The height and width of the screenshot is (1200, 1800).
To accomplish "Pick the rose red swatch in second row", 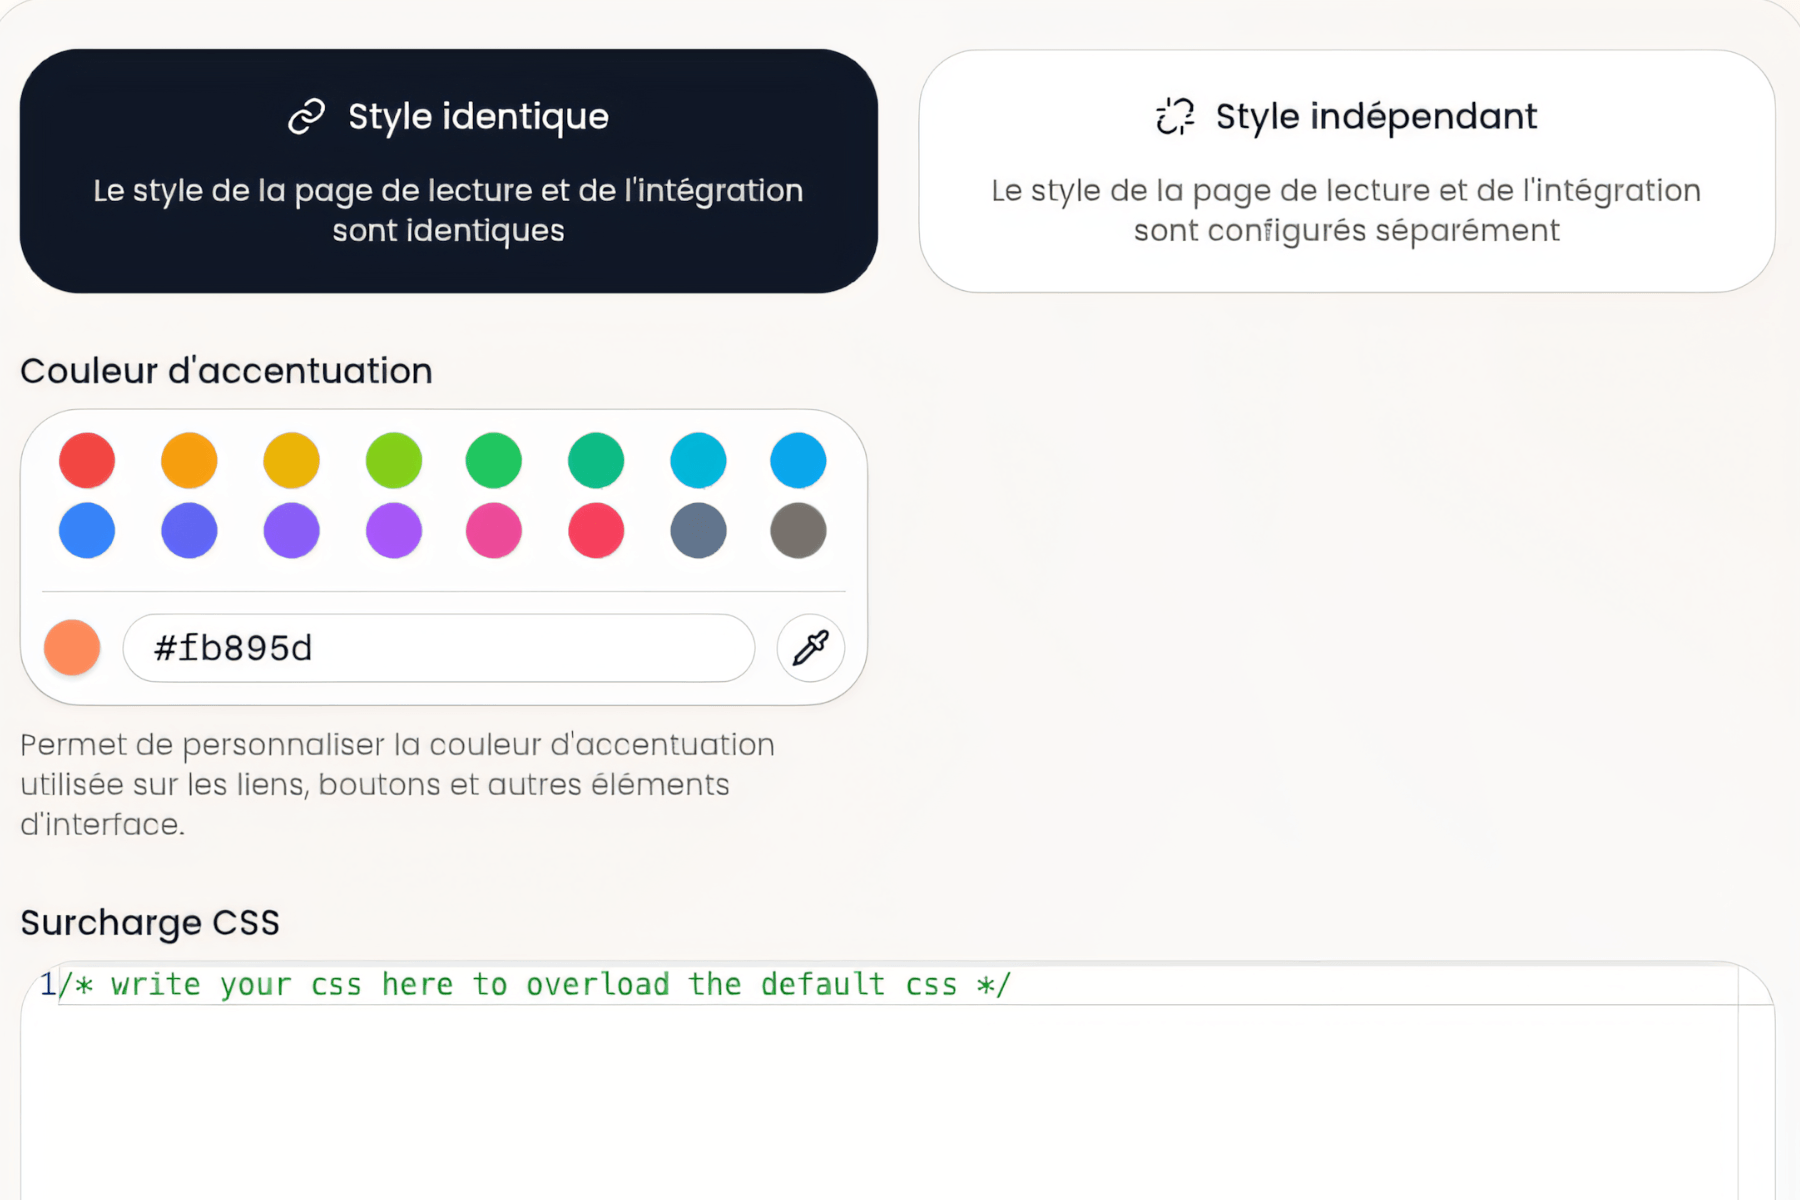I will coord(596,530).
